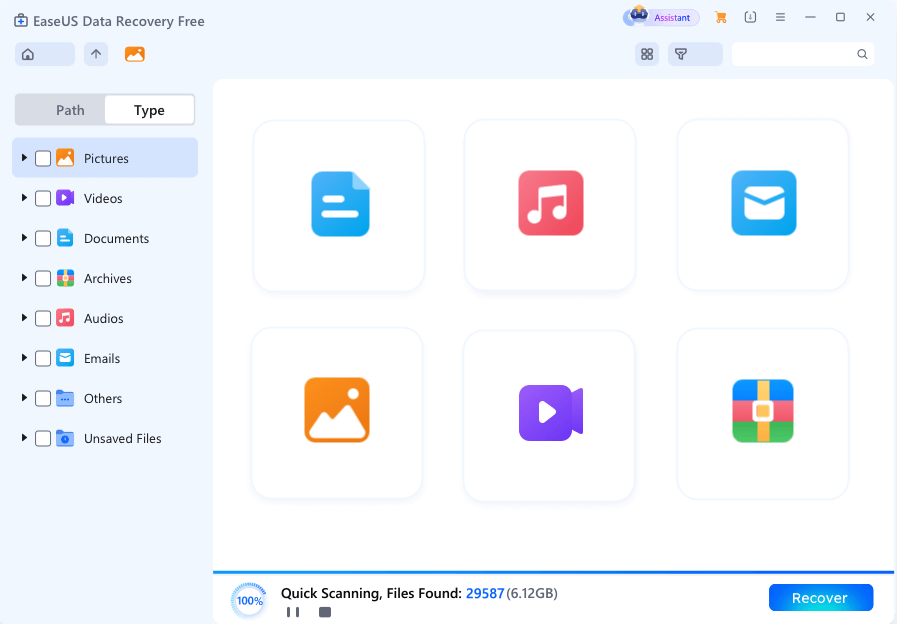Check the Others checkbox
Screen dimensions: 897x624
(43, 399)
